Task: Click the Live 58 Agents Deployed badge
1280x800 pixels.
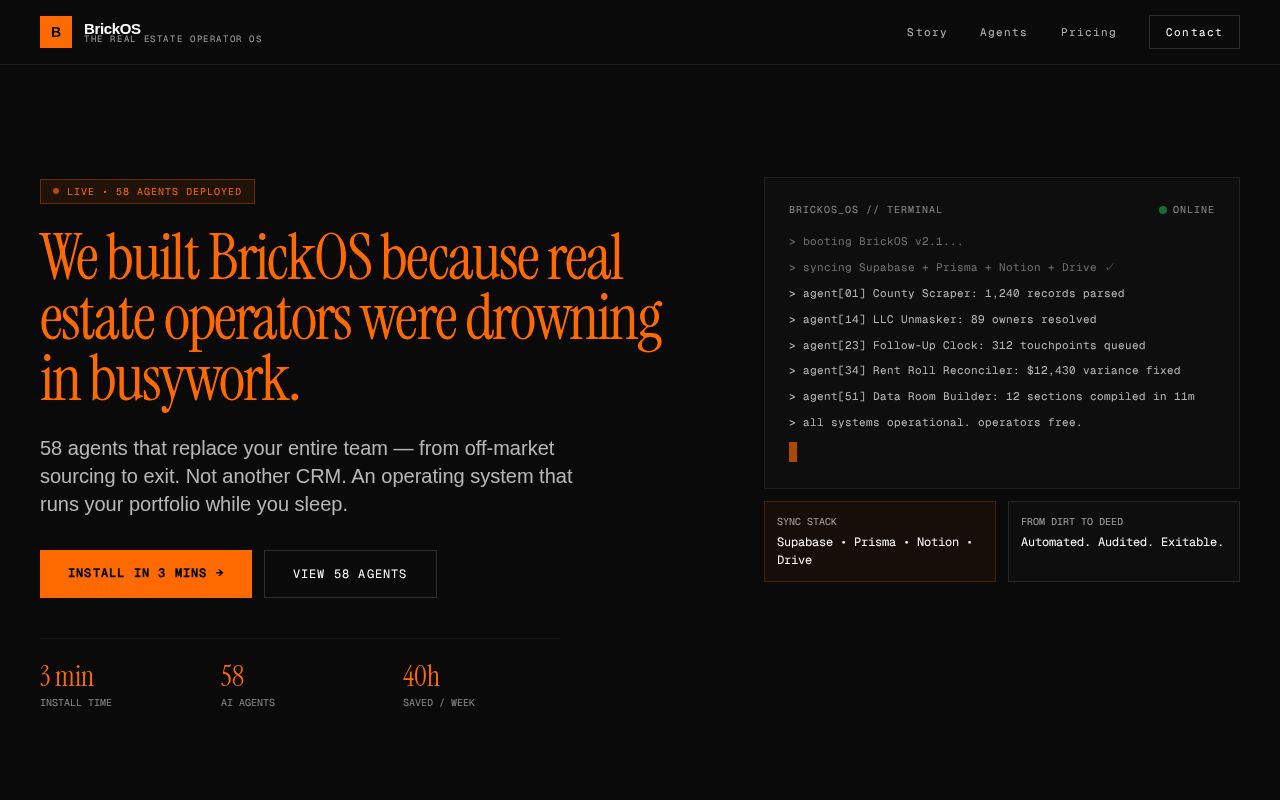Action: pyautogui.click(x=147, y=192)
